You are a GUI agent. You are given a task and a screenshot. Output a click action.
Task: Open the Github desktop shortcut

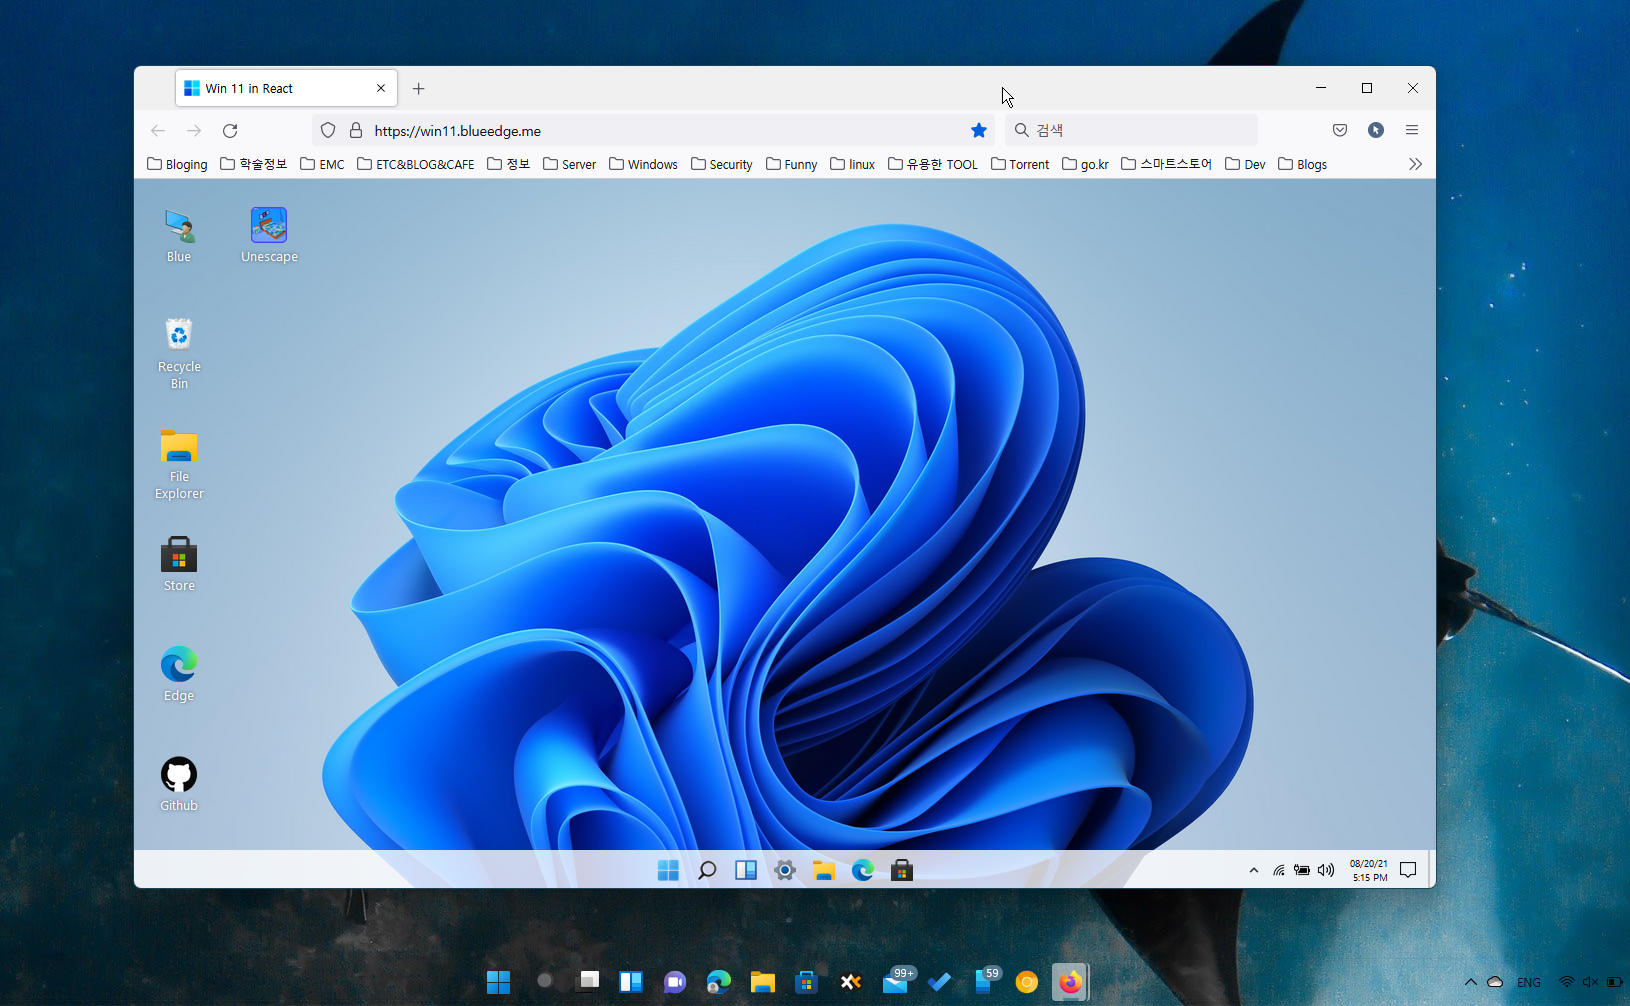coord(179,784)
